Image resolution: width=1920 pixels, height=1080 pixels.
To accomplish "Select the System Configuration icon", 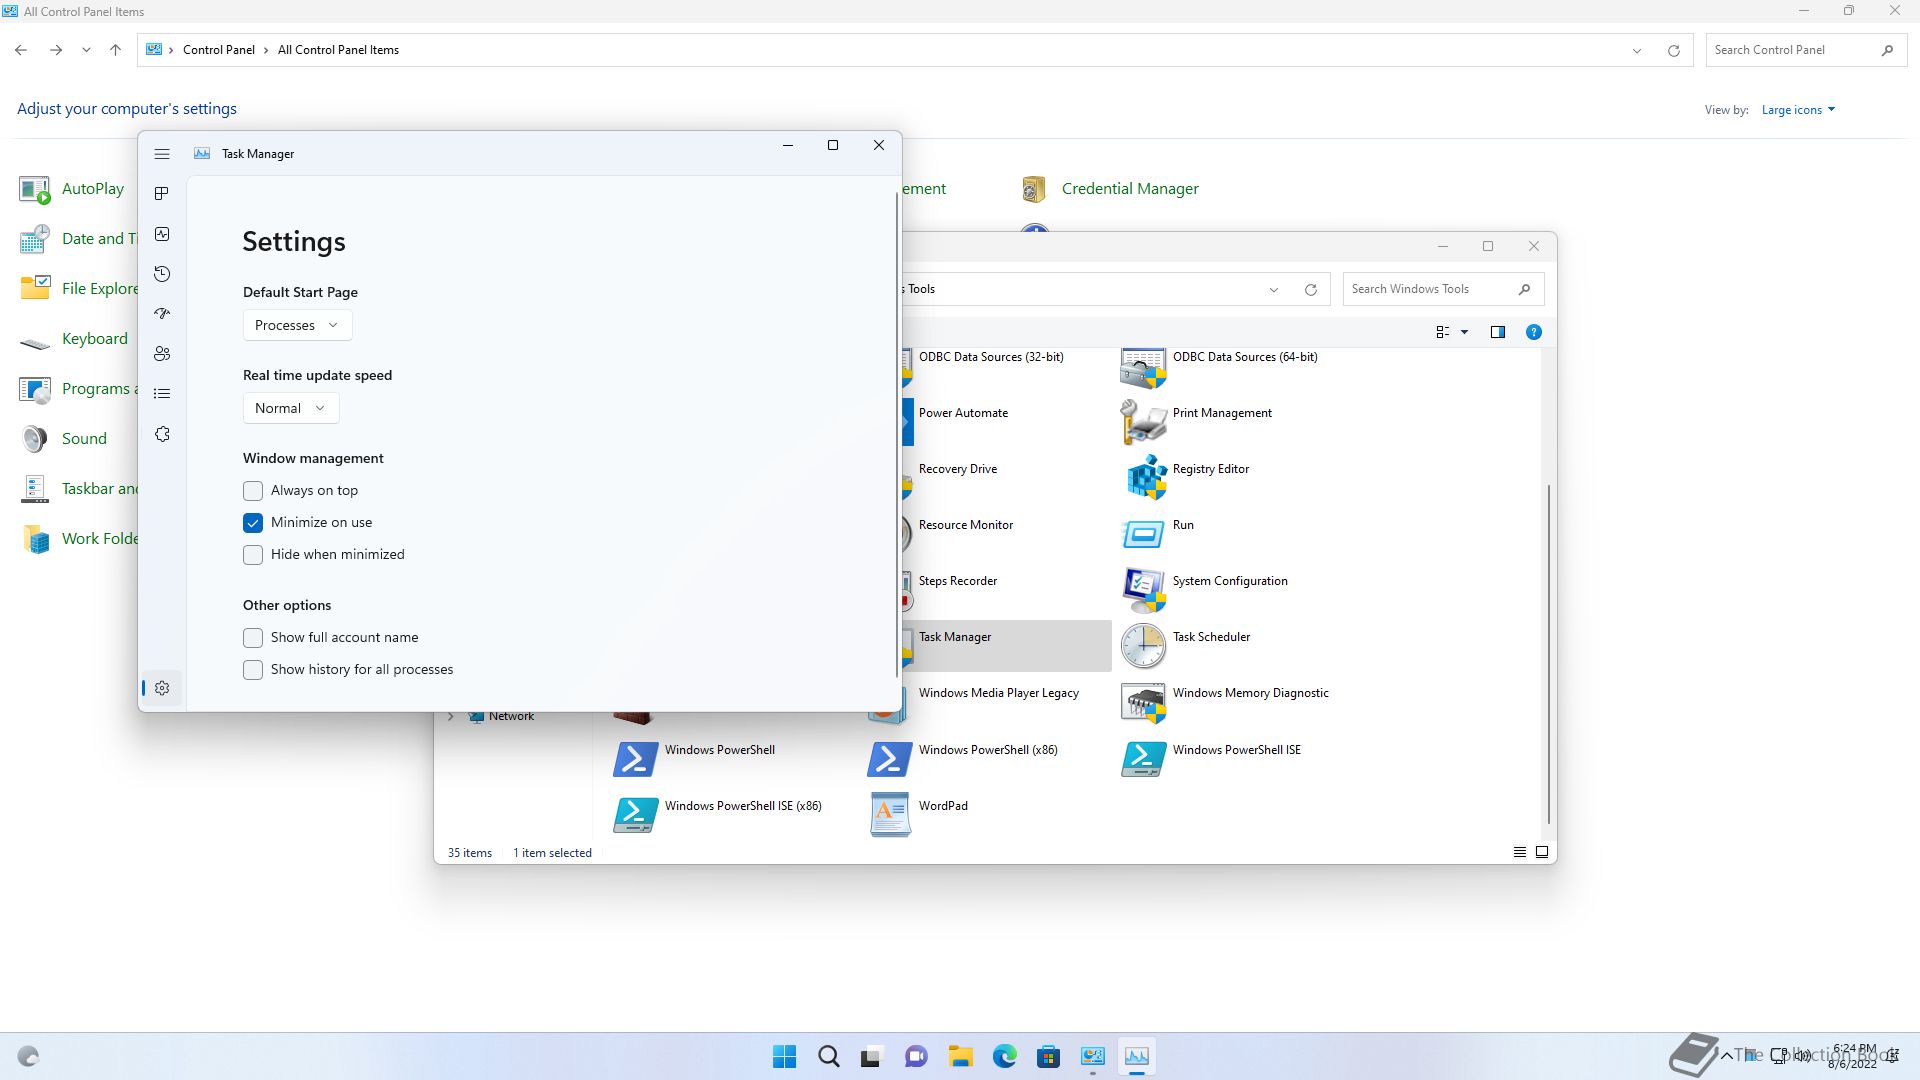I will (x=1143, y=590).
